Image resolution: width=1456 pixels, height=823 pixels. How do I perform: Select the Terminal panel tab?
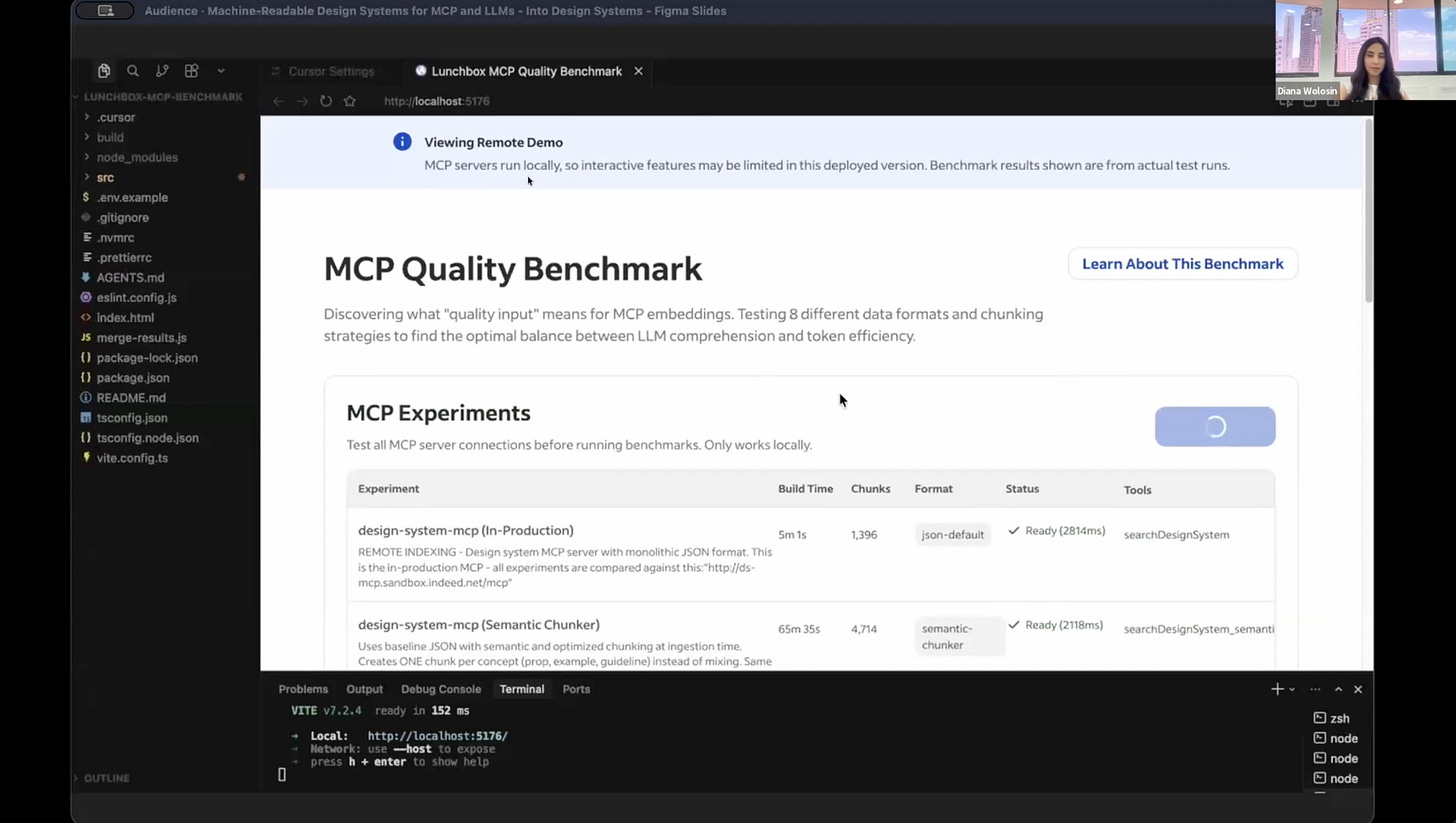(522, 689)
